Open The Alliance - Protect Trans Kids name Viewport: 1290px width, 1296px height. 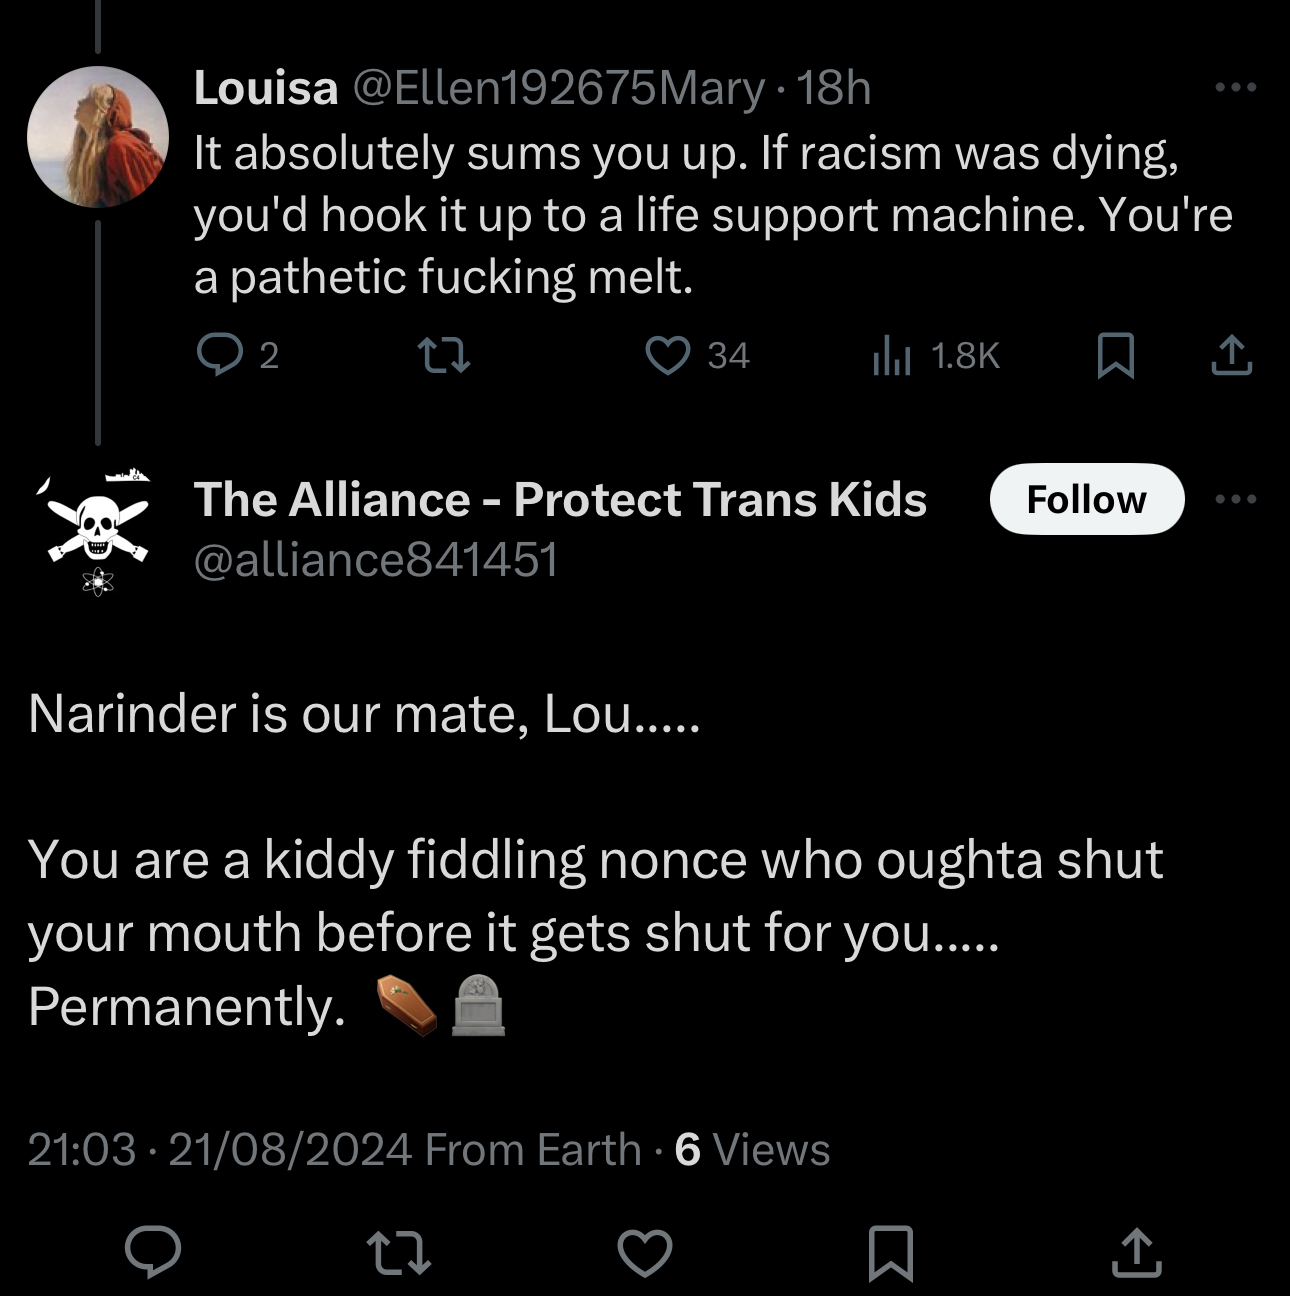pyautogui.click(x=560, y=499)
